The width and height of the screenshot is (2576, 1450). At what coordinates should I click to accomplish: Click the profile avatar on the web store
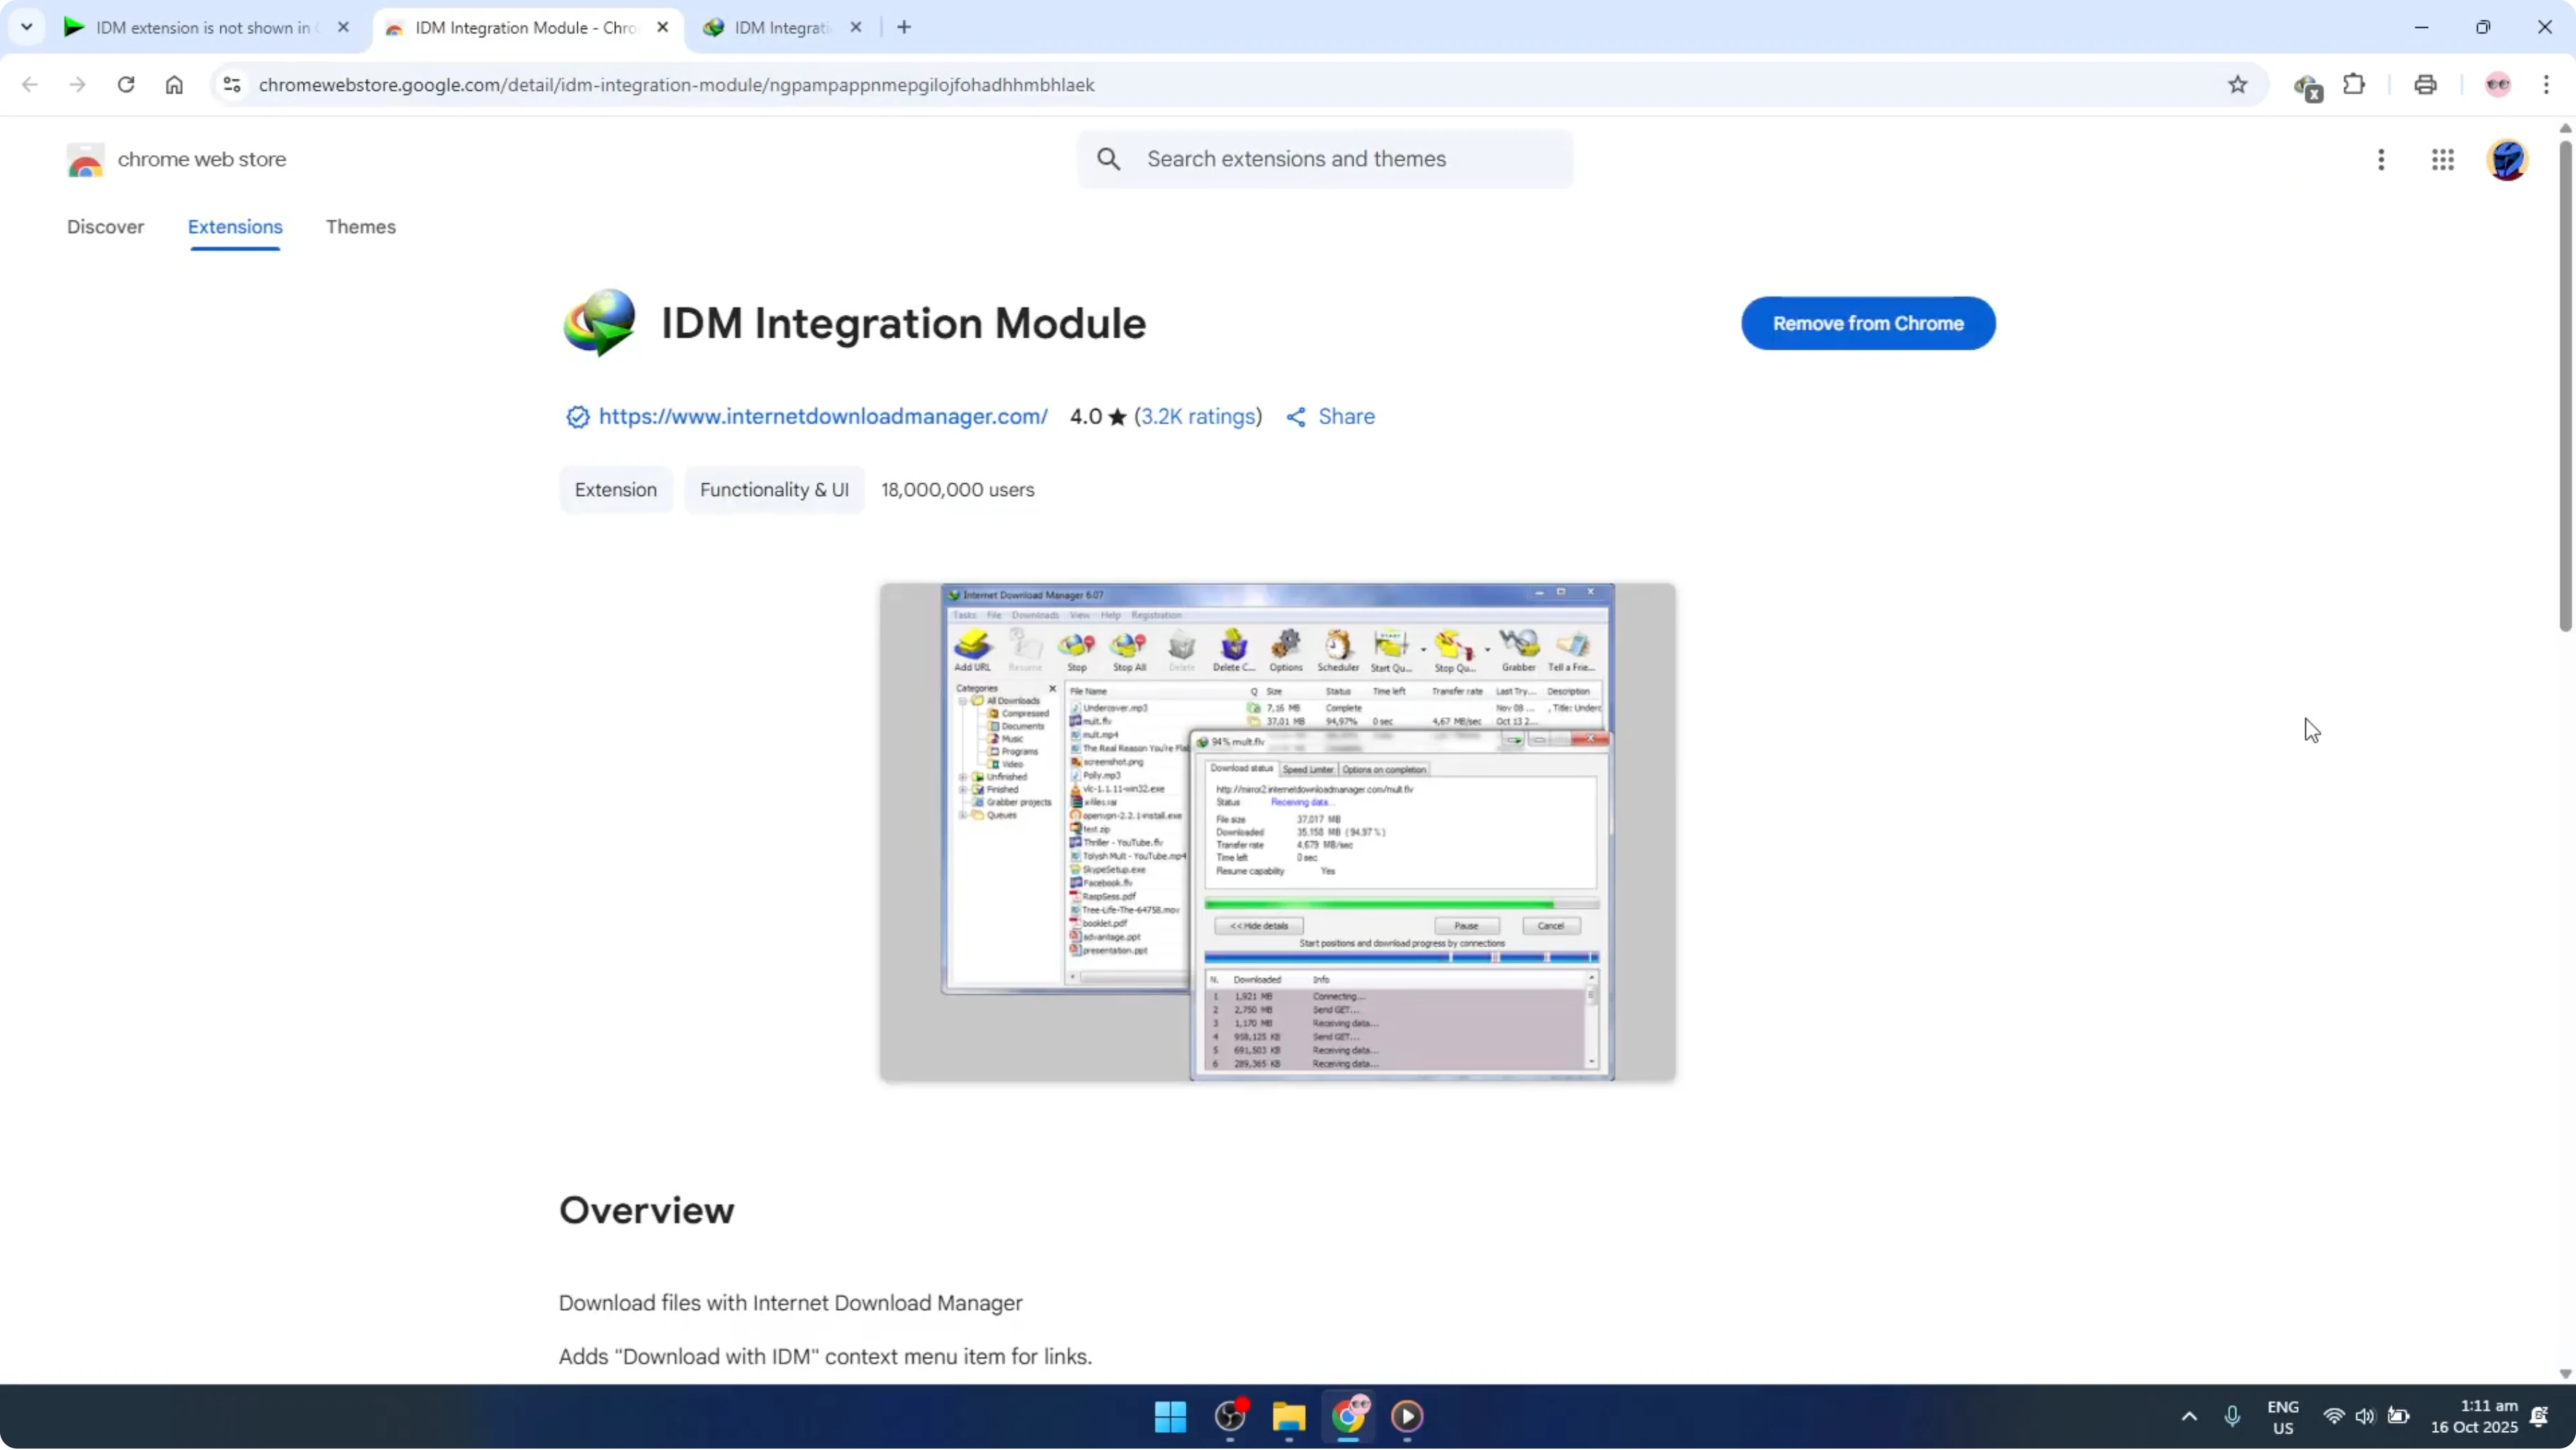2507,159
